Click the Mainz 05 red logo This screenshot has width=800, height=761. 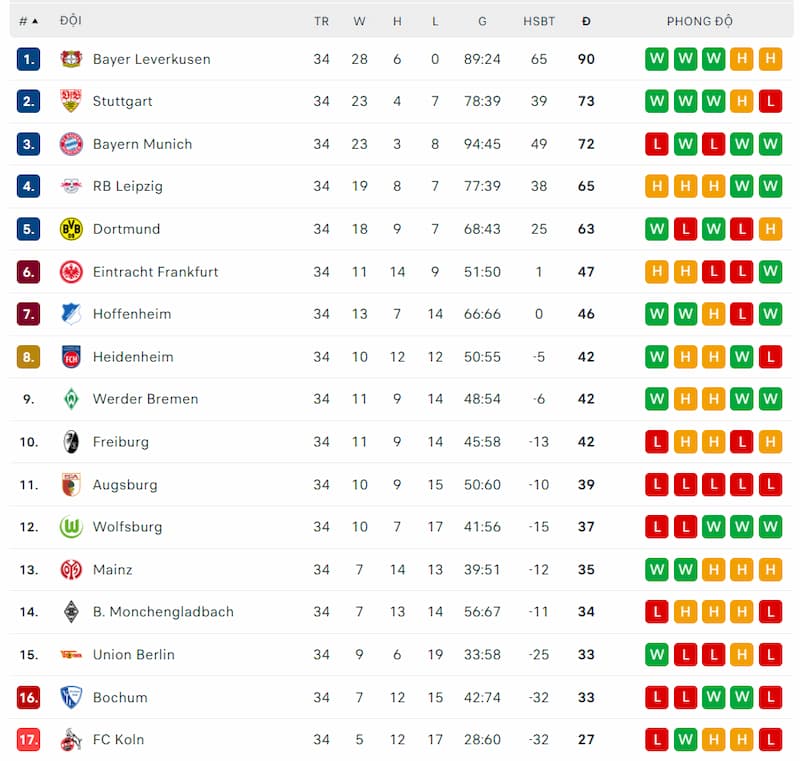click(x=71, y=569)
